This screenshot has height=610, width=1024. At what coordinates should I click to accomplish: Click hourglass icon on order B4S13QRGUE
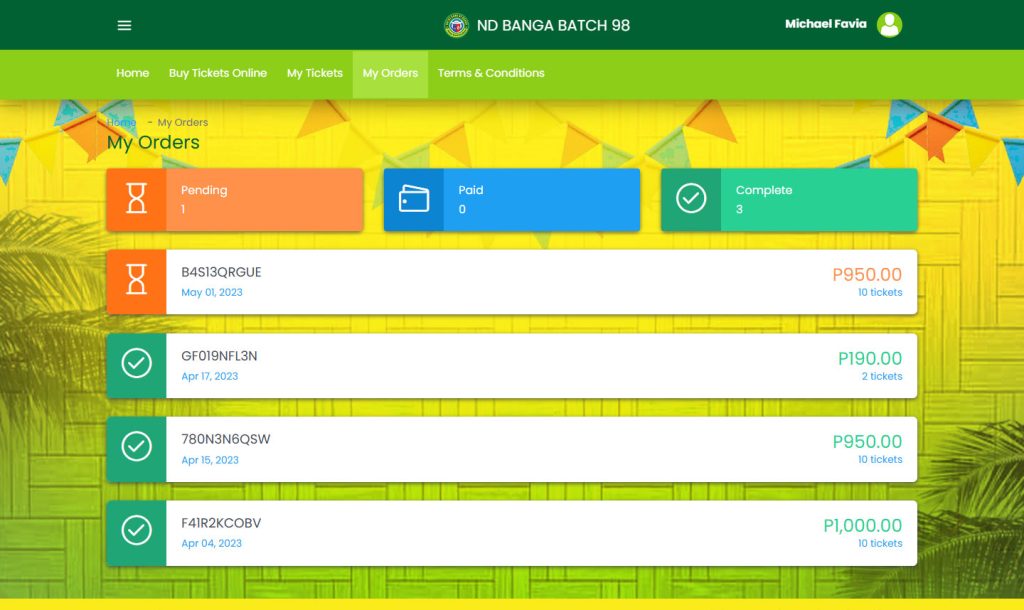point(137,282)
